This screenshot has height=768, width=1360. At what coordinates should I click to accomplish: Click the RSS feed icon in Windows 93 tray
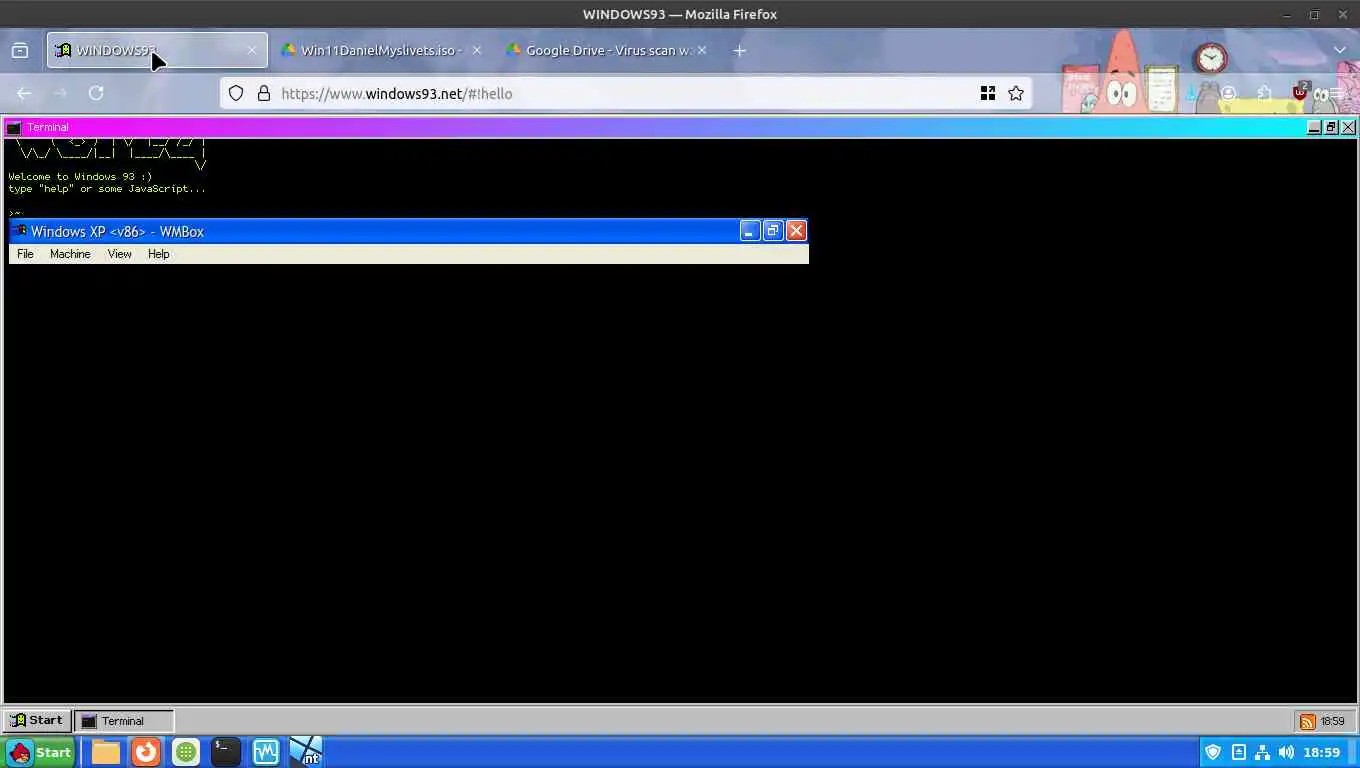point(1307,721)
